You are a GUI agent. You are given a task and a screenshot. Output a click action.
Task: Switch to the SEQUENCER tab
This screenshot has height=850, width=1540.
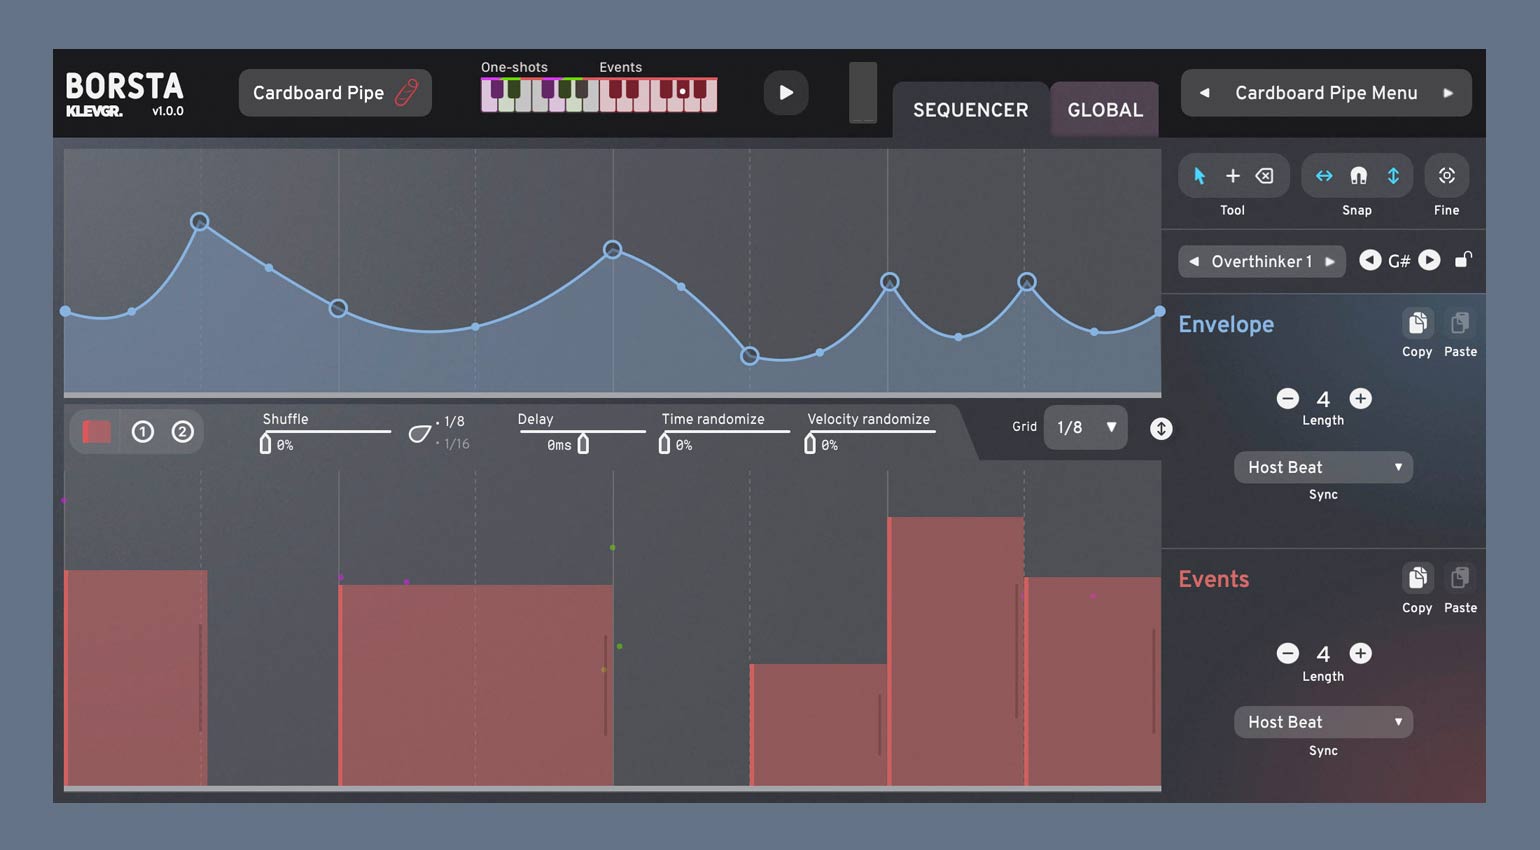pyautogui.click(x=970, y=110)
